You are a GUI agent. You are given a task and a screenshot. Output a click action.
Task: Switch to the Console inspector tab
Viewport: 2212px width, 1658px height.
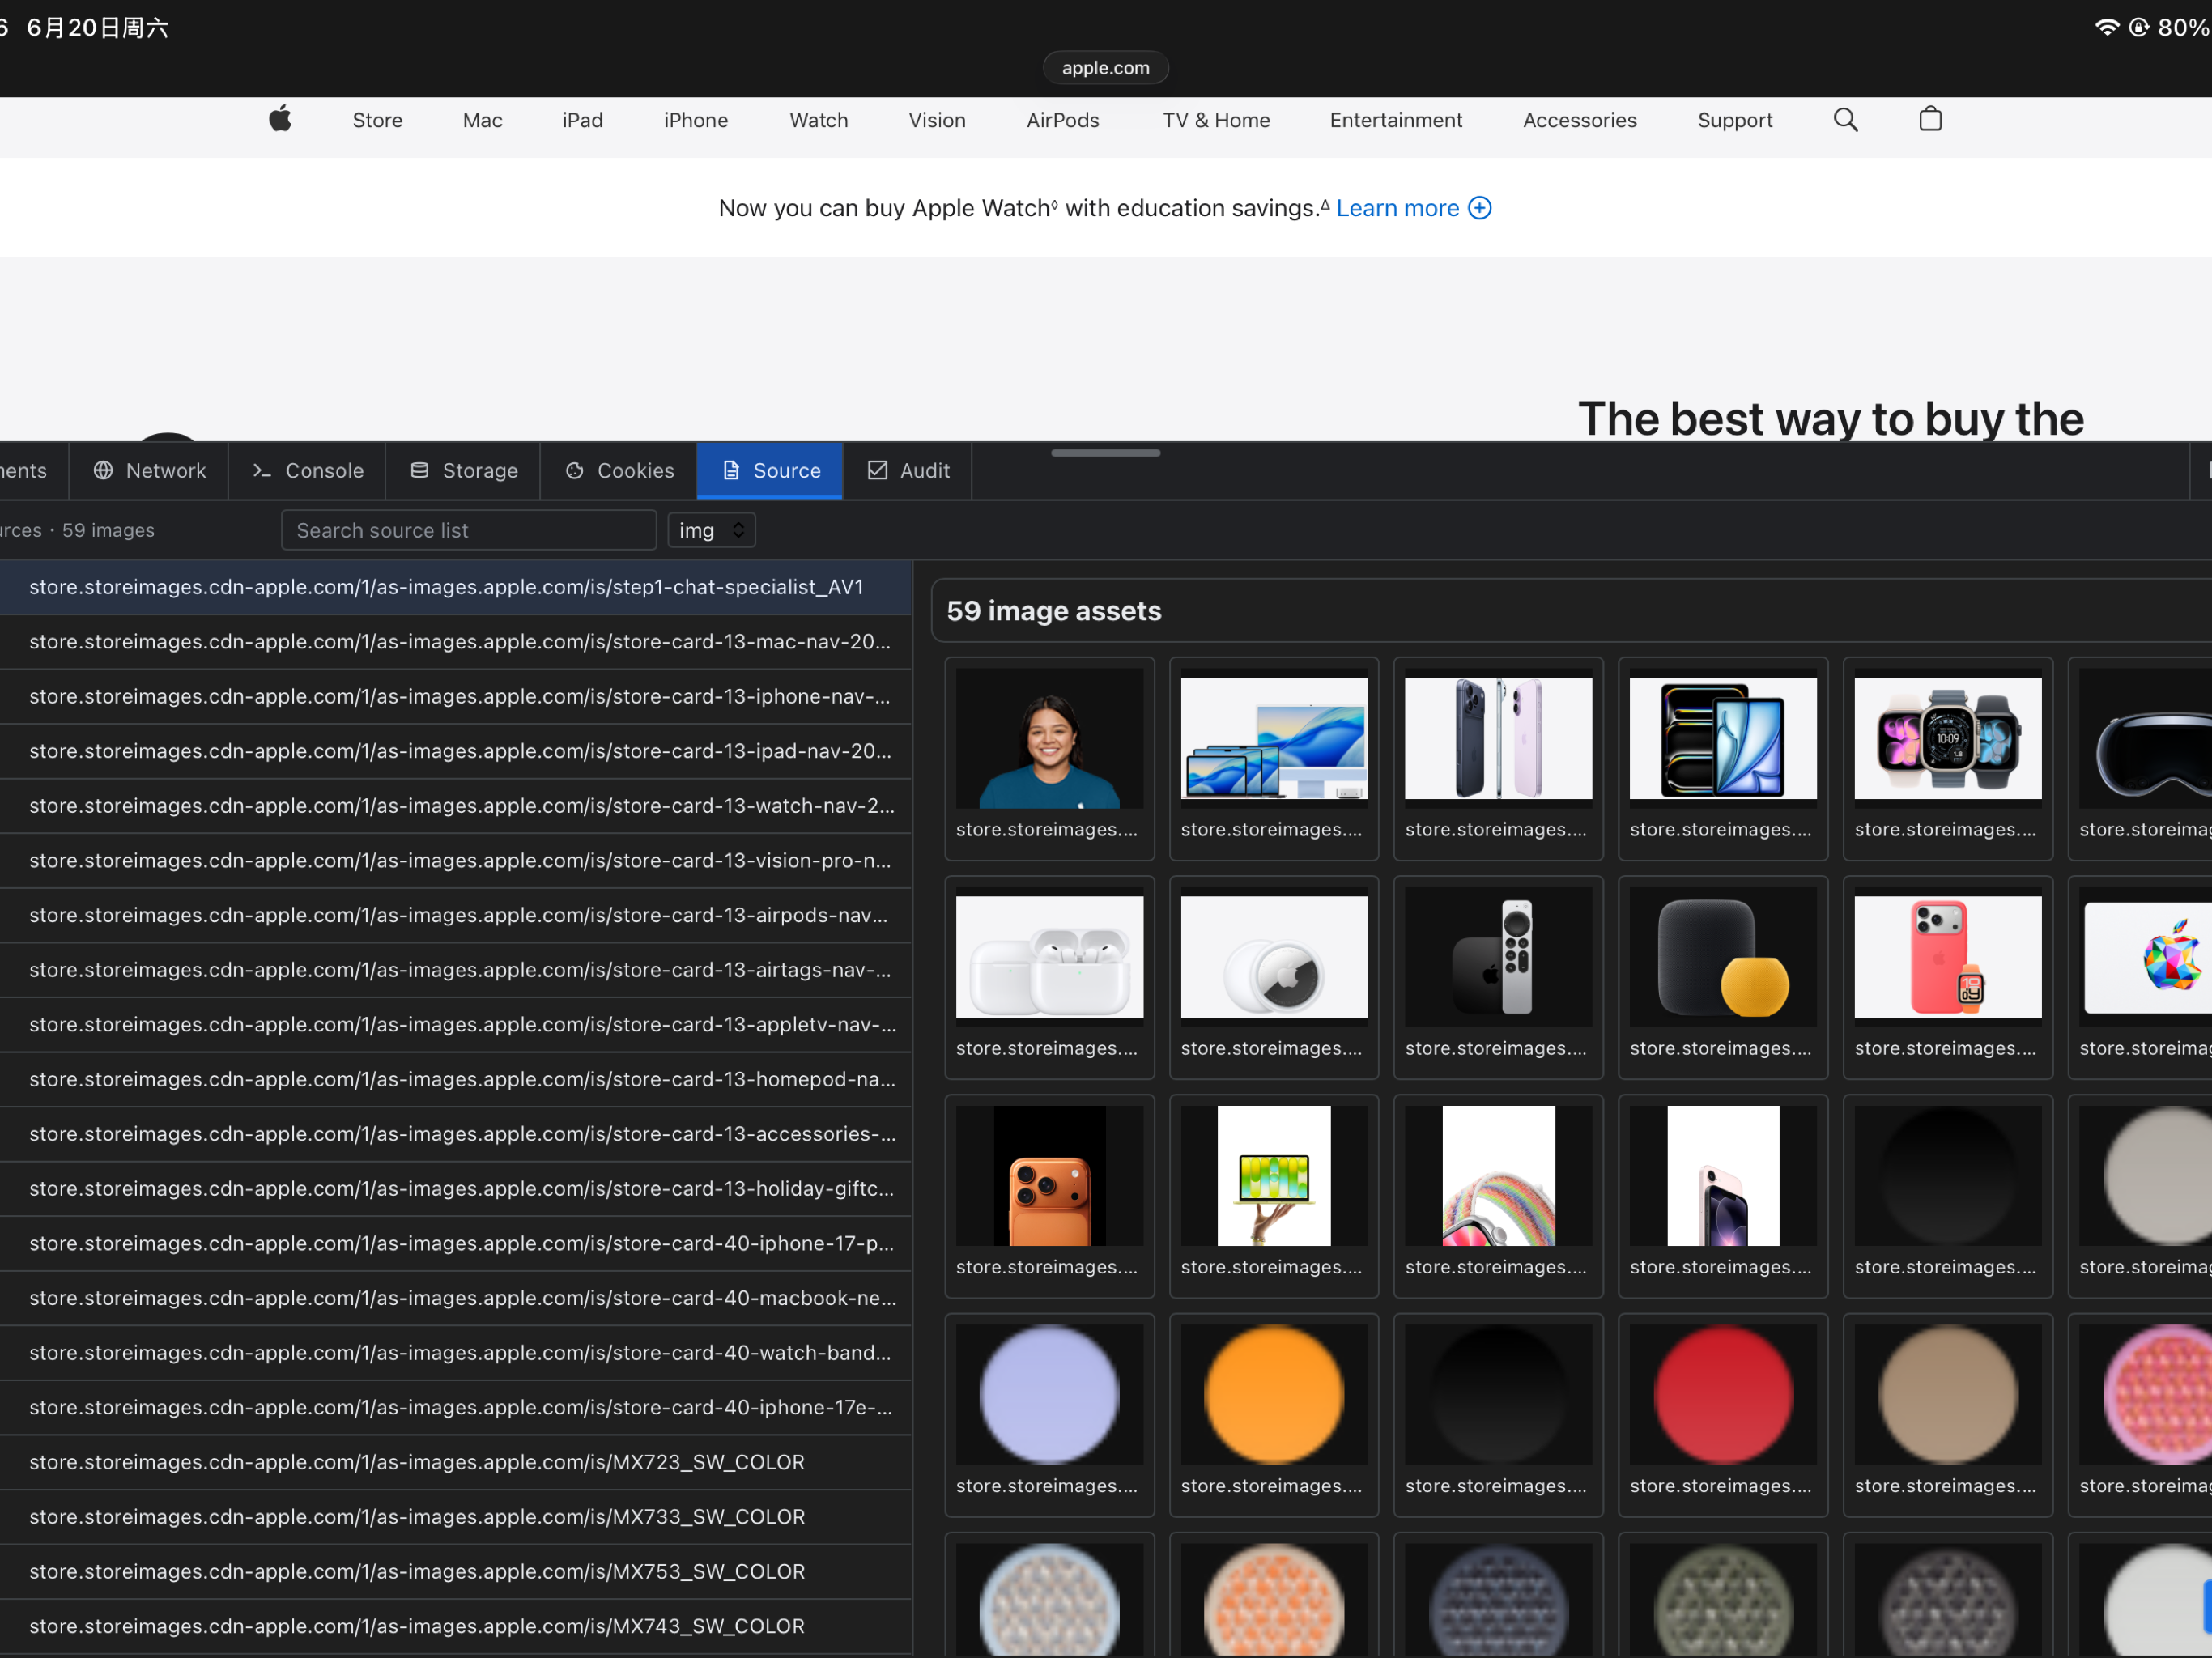307,470
